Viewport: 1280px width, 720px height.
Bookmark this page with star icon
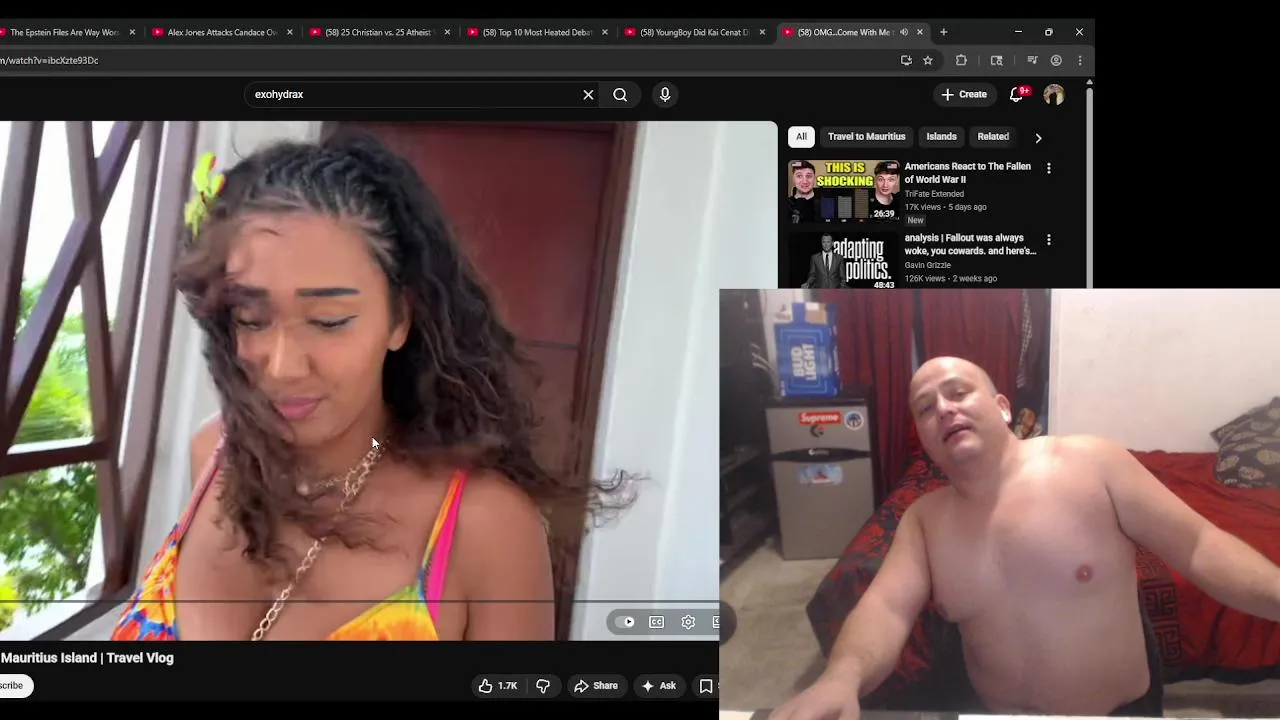928,60
